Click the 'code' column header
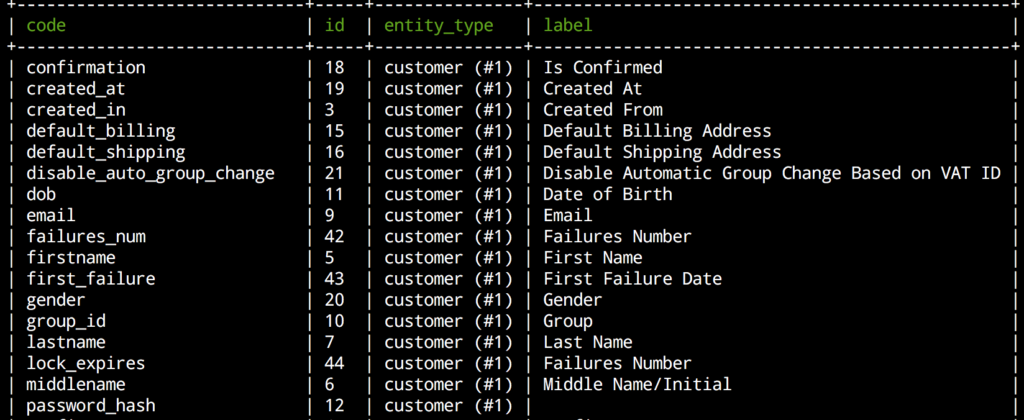Image resolution: width=1024 pixels, height=420 pixels. pos(46,25)
